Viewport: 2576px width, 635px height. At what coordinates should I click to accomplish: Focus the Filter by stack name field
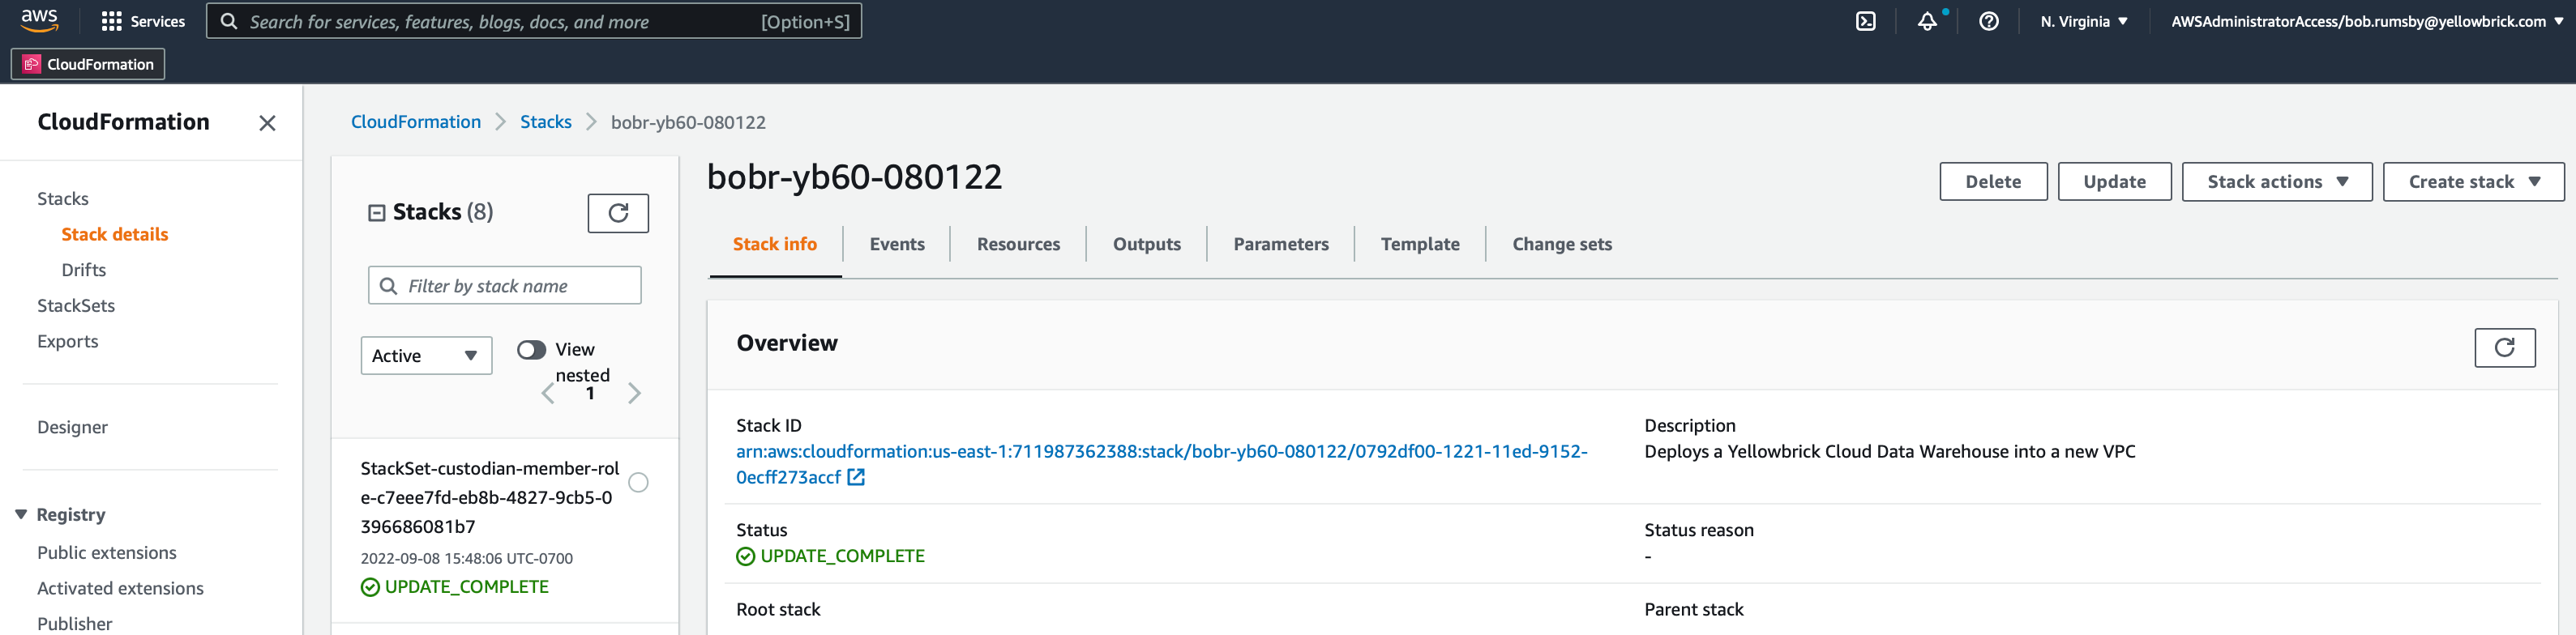click(x=505, y=285)
